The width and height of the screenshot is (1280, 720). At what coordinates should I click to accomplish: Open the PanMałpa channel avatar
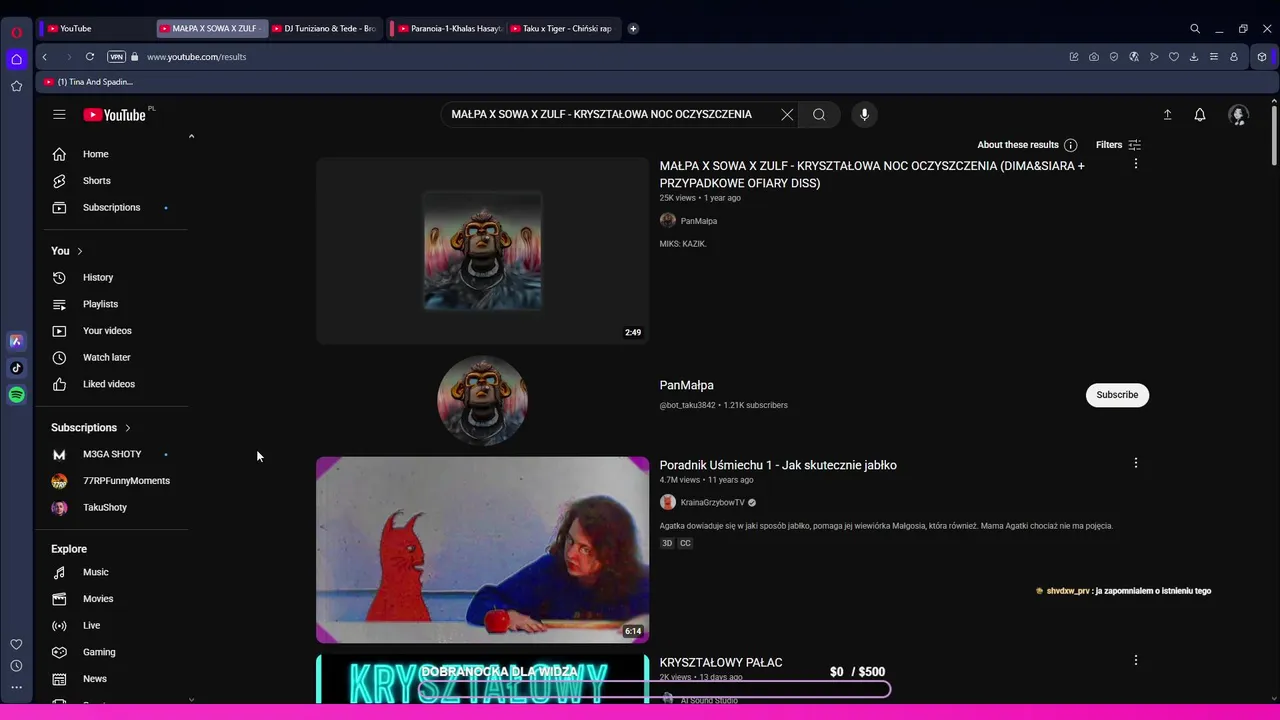482,400
